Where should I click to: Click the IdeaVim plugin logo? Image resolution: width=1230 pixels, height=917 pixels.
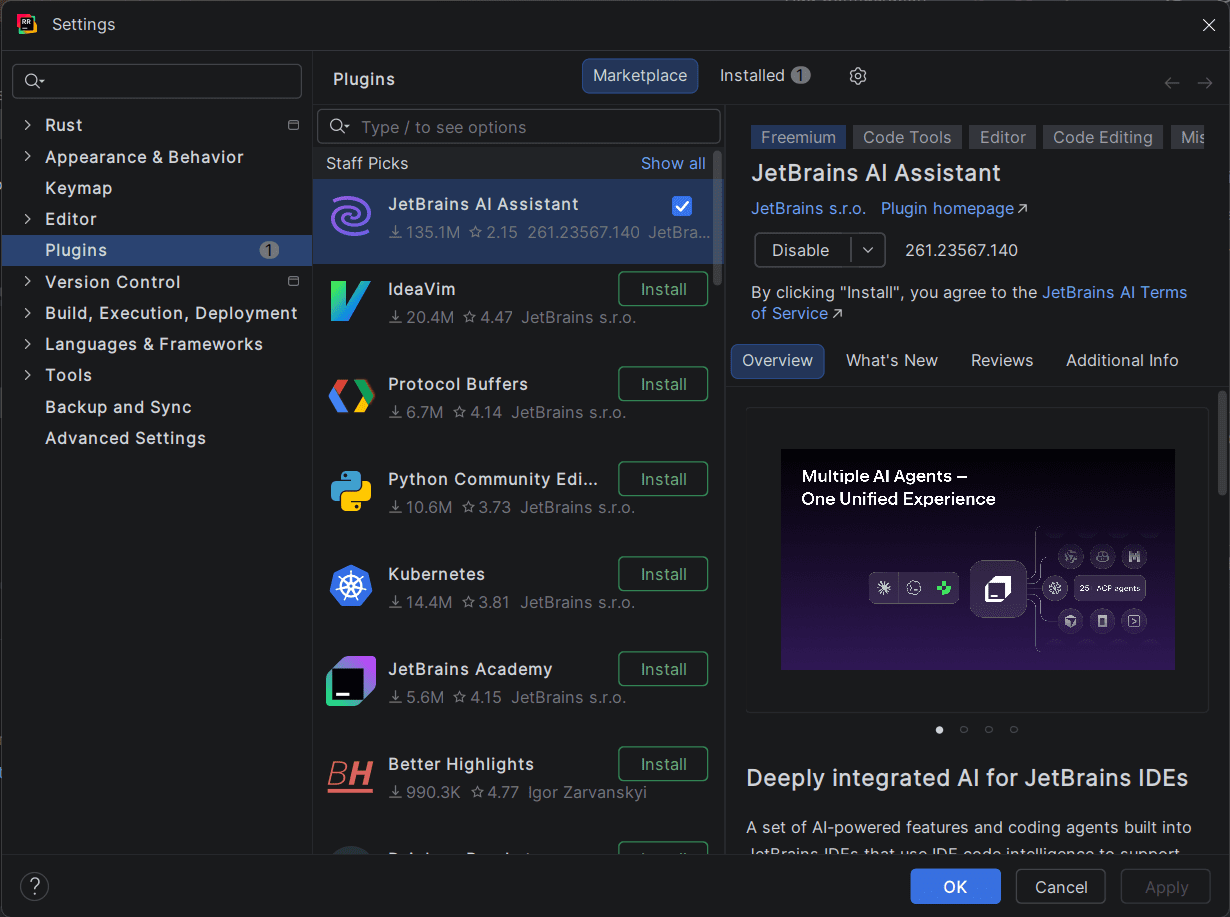(351, 301)
